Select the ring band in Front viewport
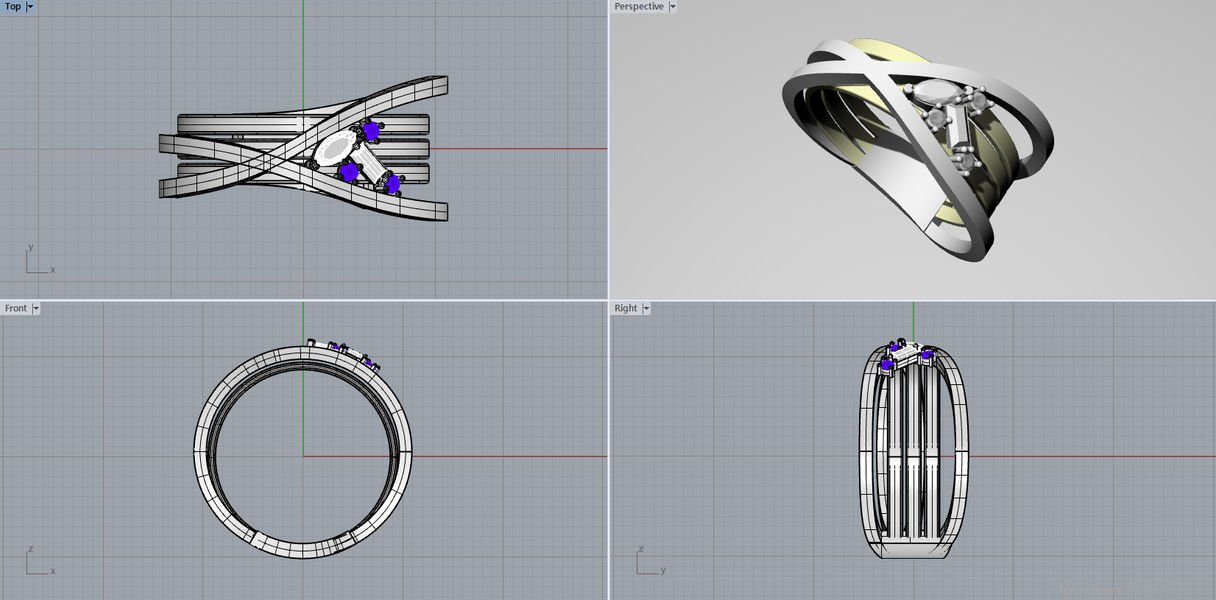The height and width of the screenshot is (600, 1216). point(302,451)
